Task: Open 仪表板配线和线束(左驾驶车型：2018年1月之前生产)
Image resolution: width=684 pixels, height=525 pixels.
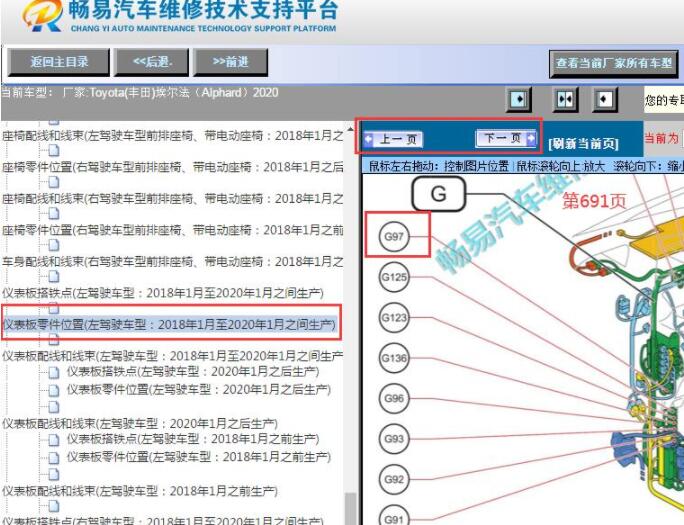Action: pyautogui.click(x=140, y=491)
